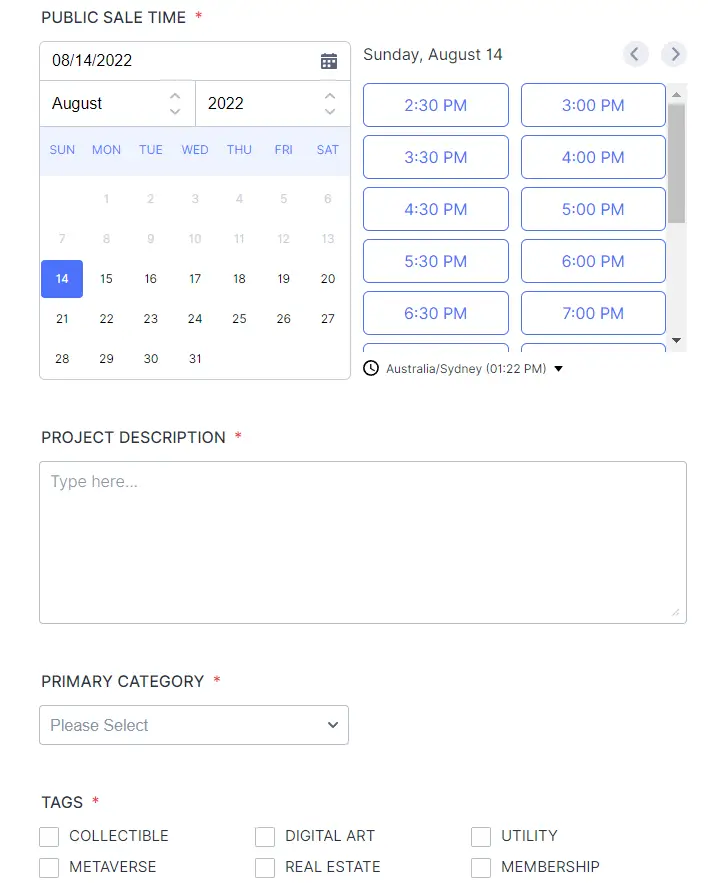Go to previous day arrow
The height and width of the screenshot is (883, 708).
[x=635, y=54]
